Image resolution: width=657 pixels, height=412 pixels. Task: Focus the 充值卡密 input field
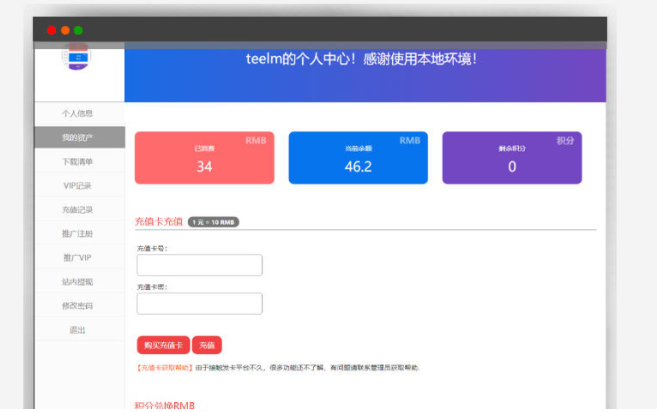click(199, 303)
